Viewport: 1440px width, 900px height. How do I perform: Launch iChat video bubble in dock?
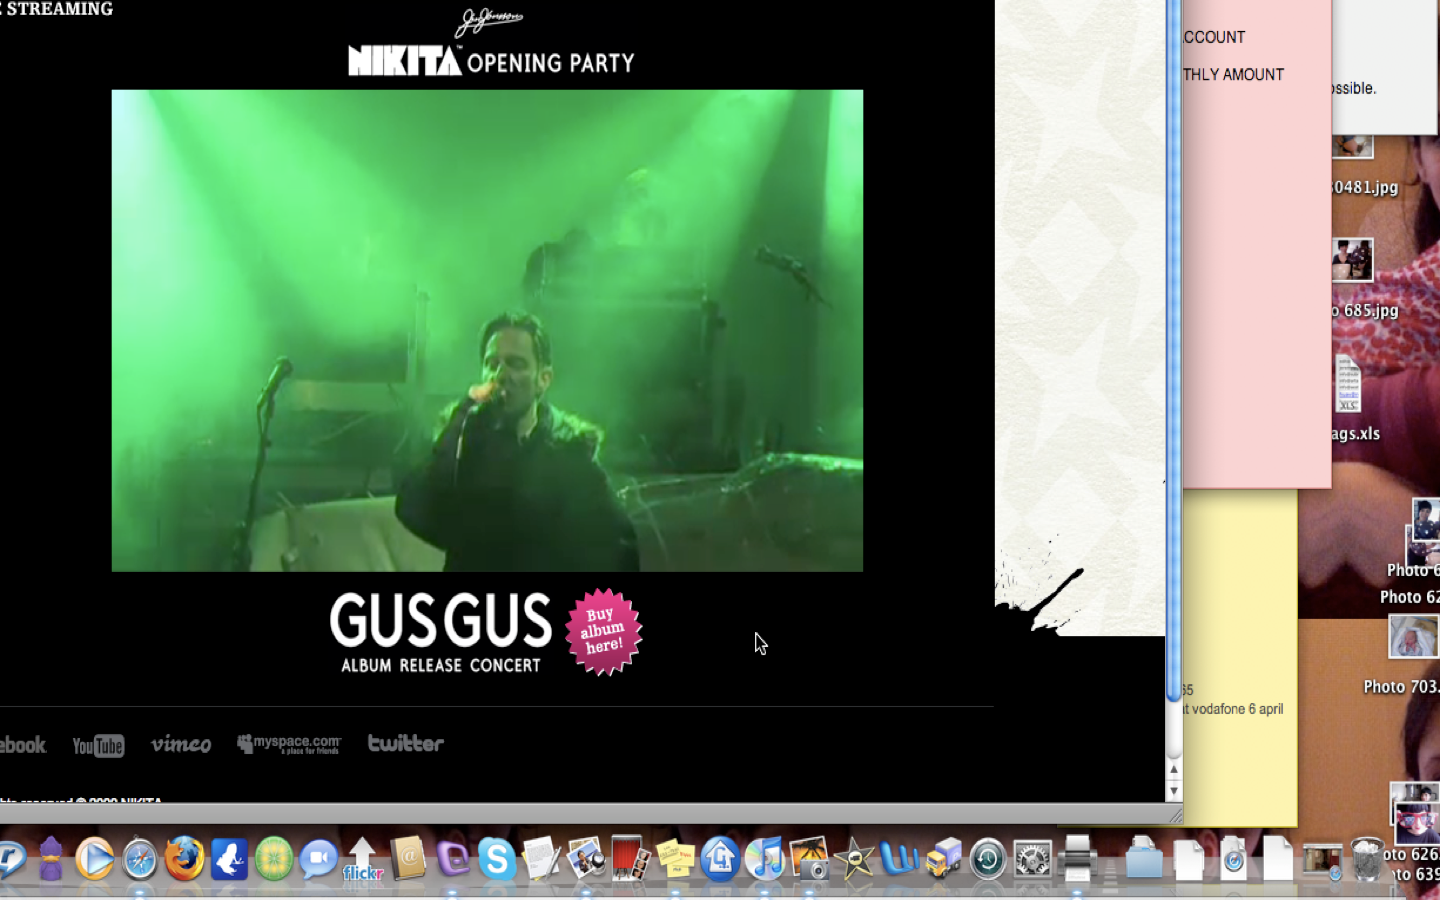click(x=318, y=860)
